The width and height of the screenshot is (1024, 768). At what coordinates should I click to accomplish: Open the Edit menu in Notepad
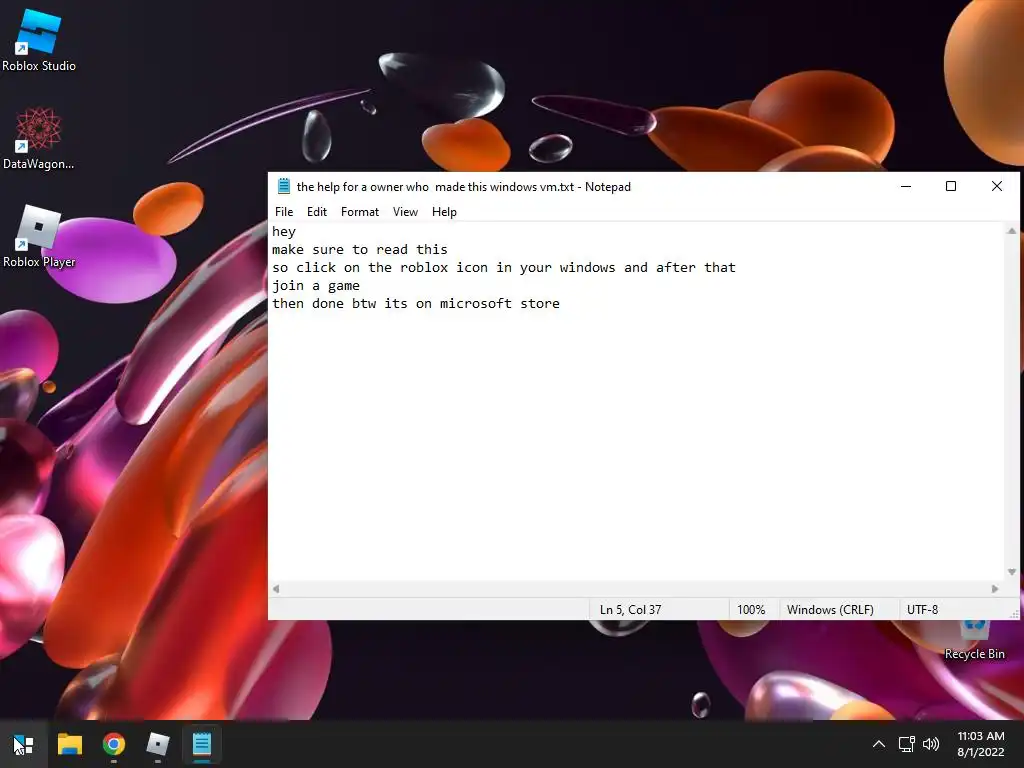click(317, 212)
